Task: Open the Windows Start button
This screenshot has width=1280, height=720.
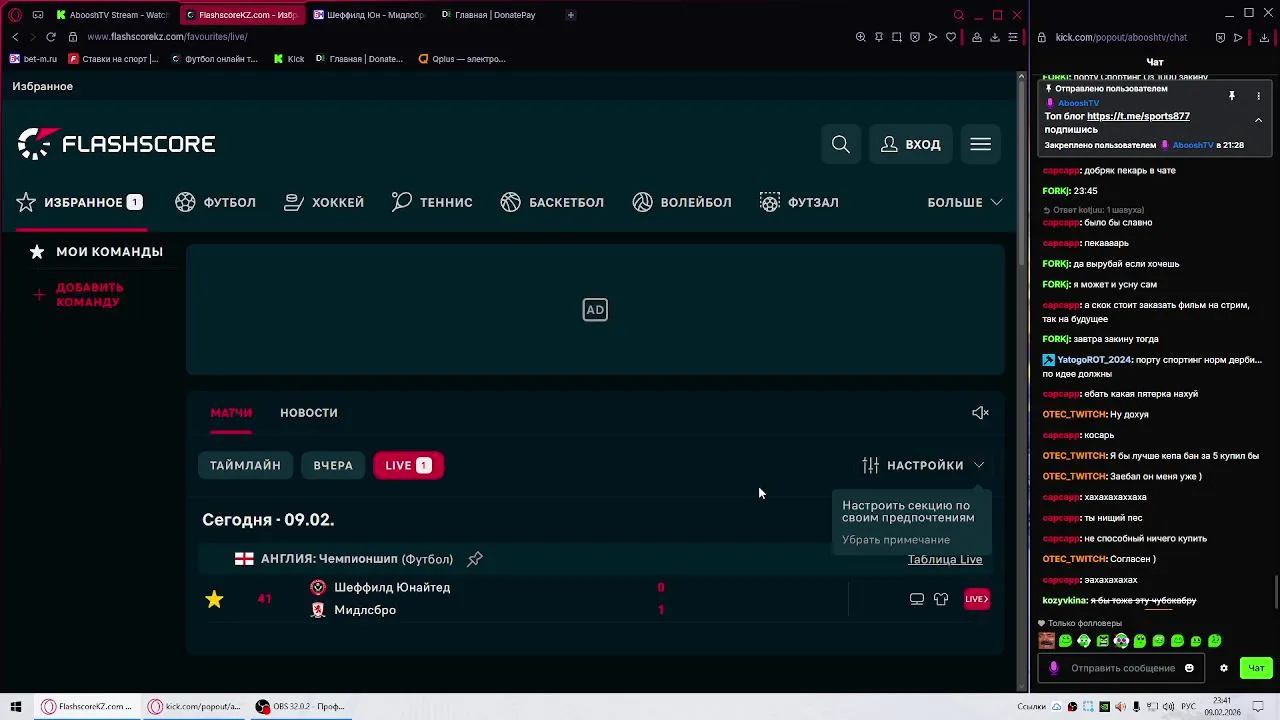Action: tap(15, 706)
